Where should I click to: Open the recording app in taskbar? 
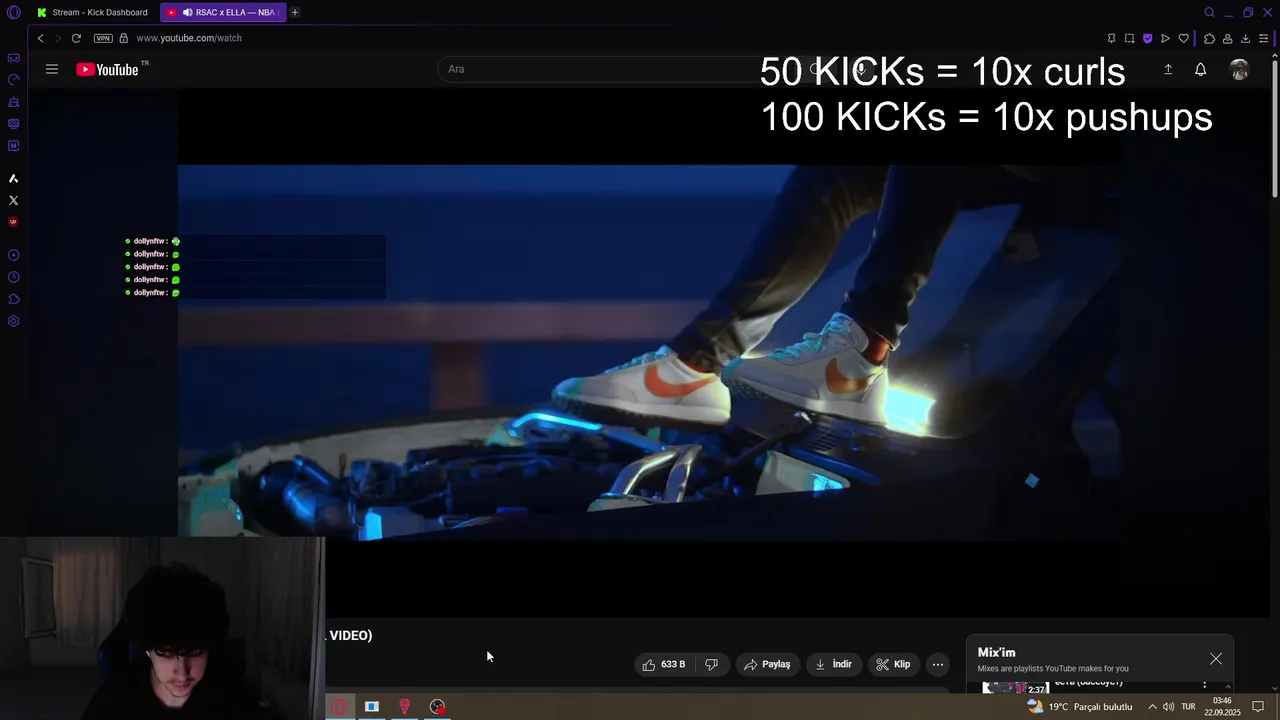[x=437, y=706]
